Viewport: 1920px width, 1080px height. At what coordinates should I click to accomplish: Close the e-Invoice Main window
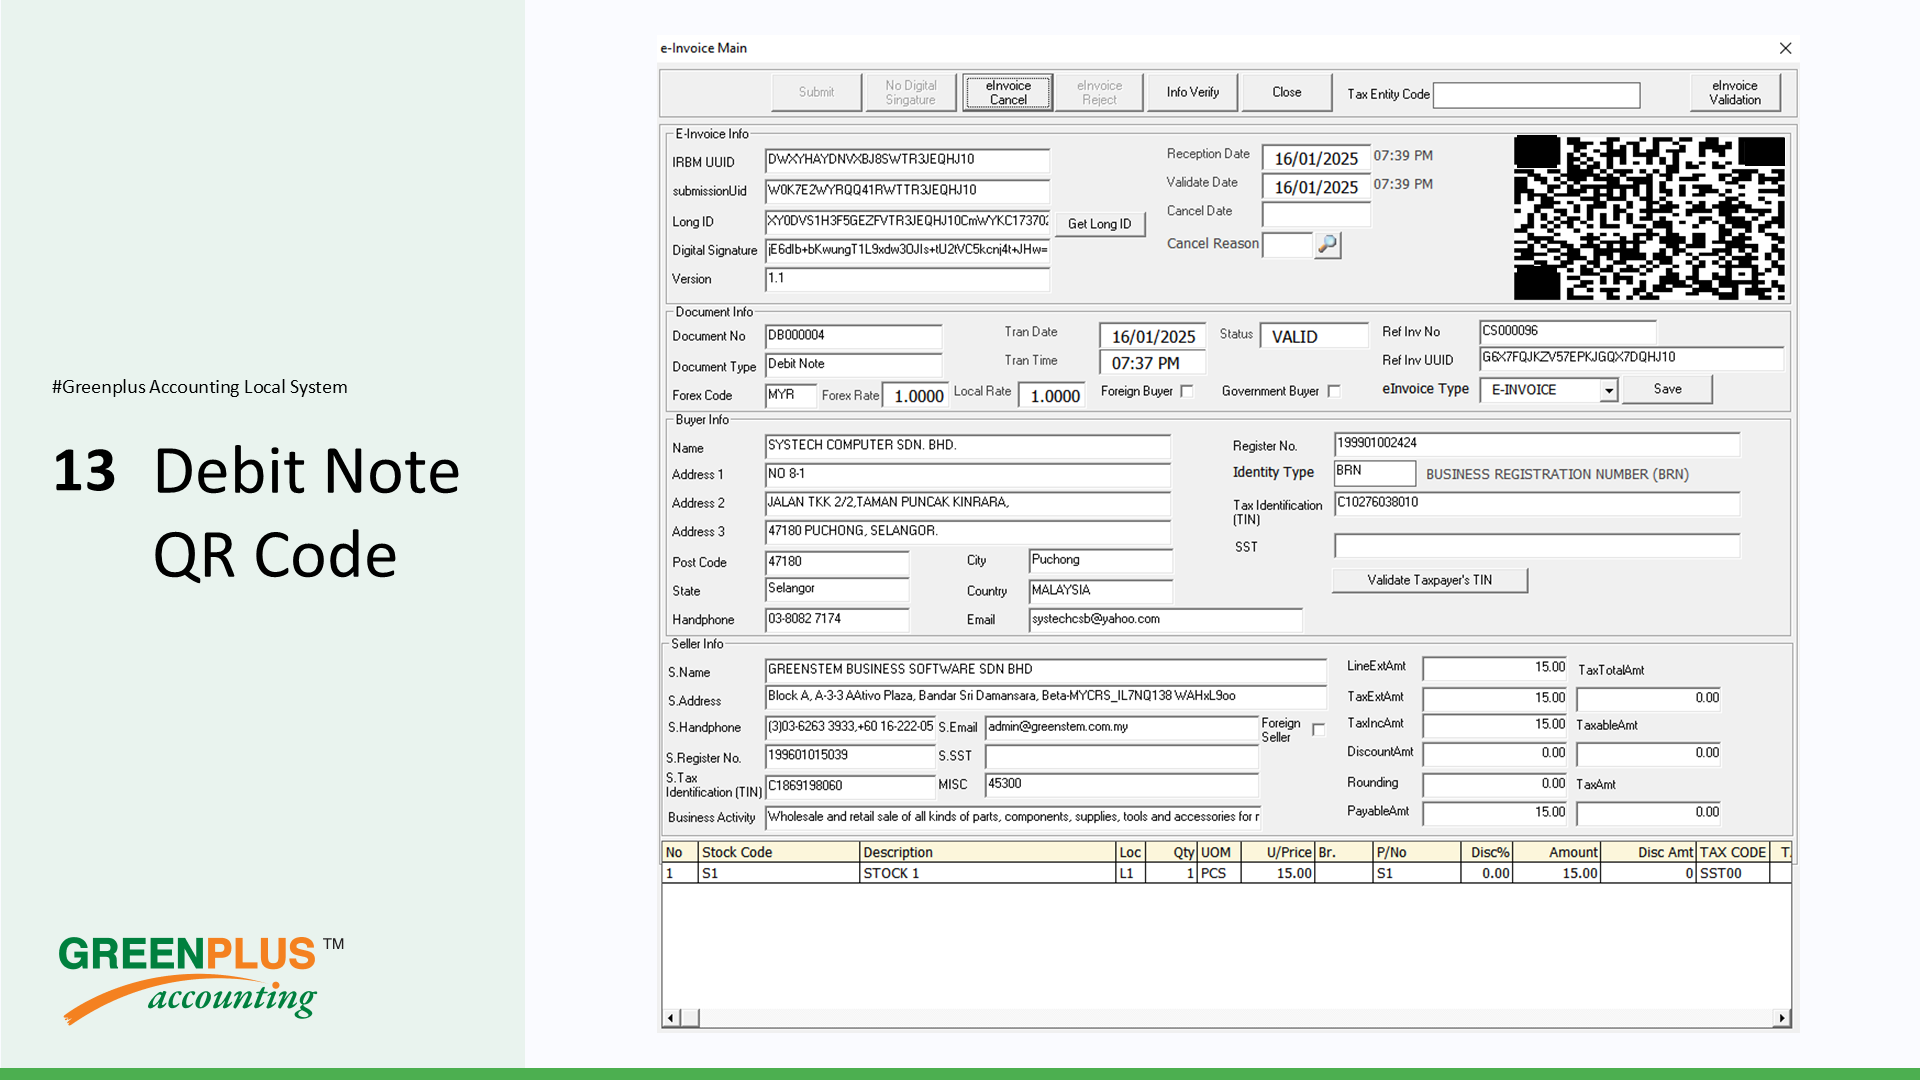(1785, 48)
